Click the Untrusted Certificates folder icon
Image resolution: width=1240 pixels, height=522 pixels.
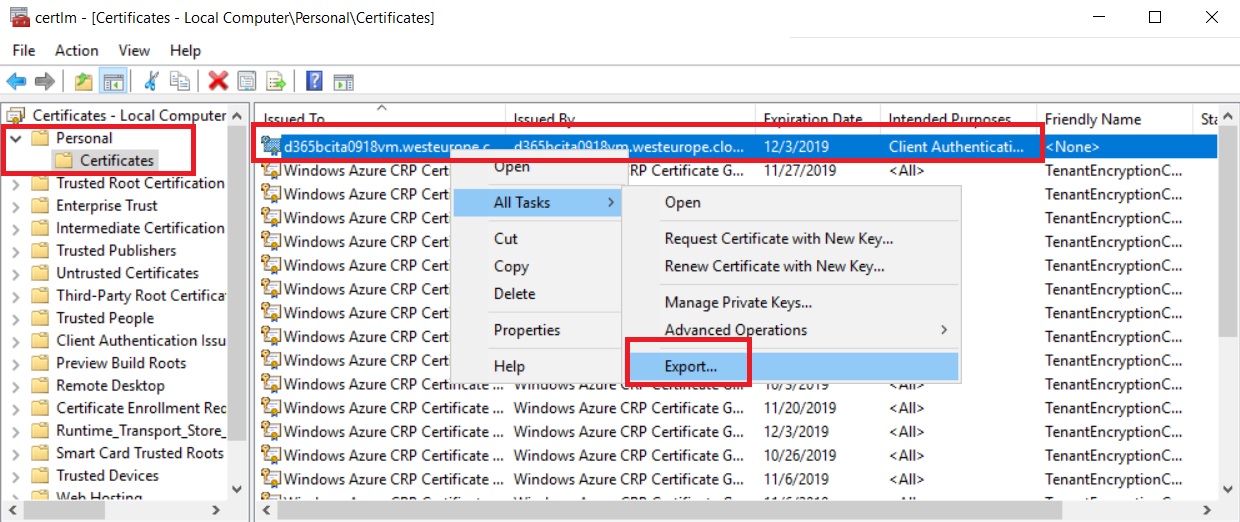[41, 273]
